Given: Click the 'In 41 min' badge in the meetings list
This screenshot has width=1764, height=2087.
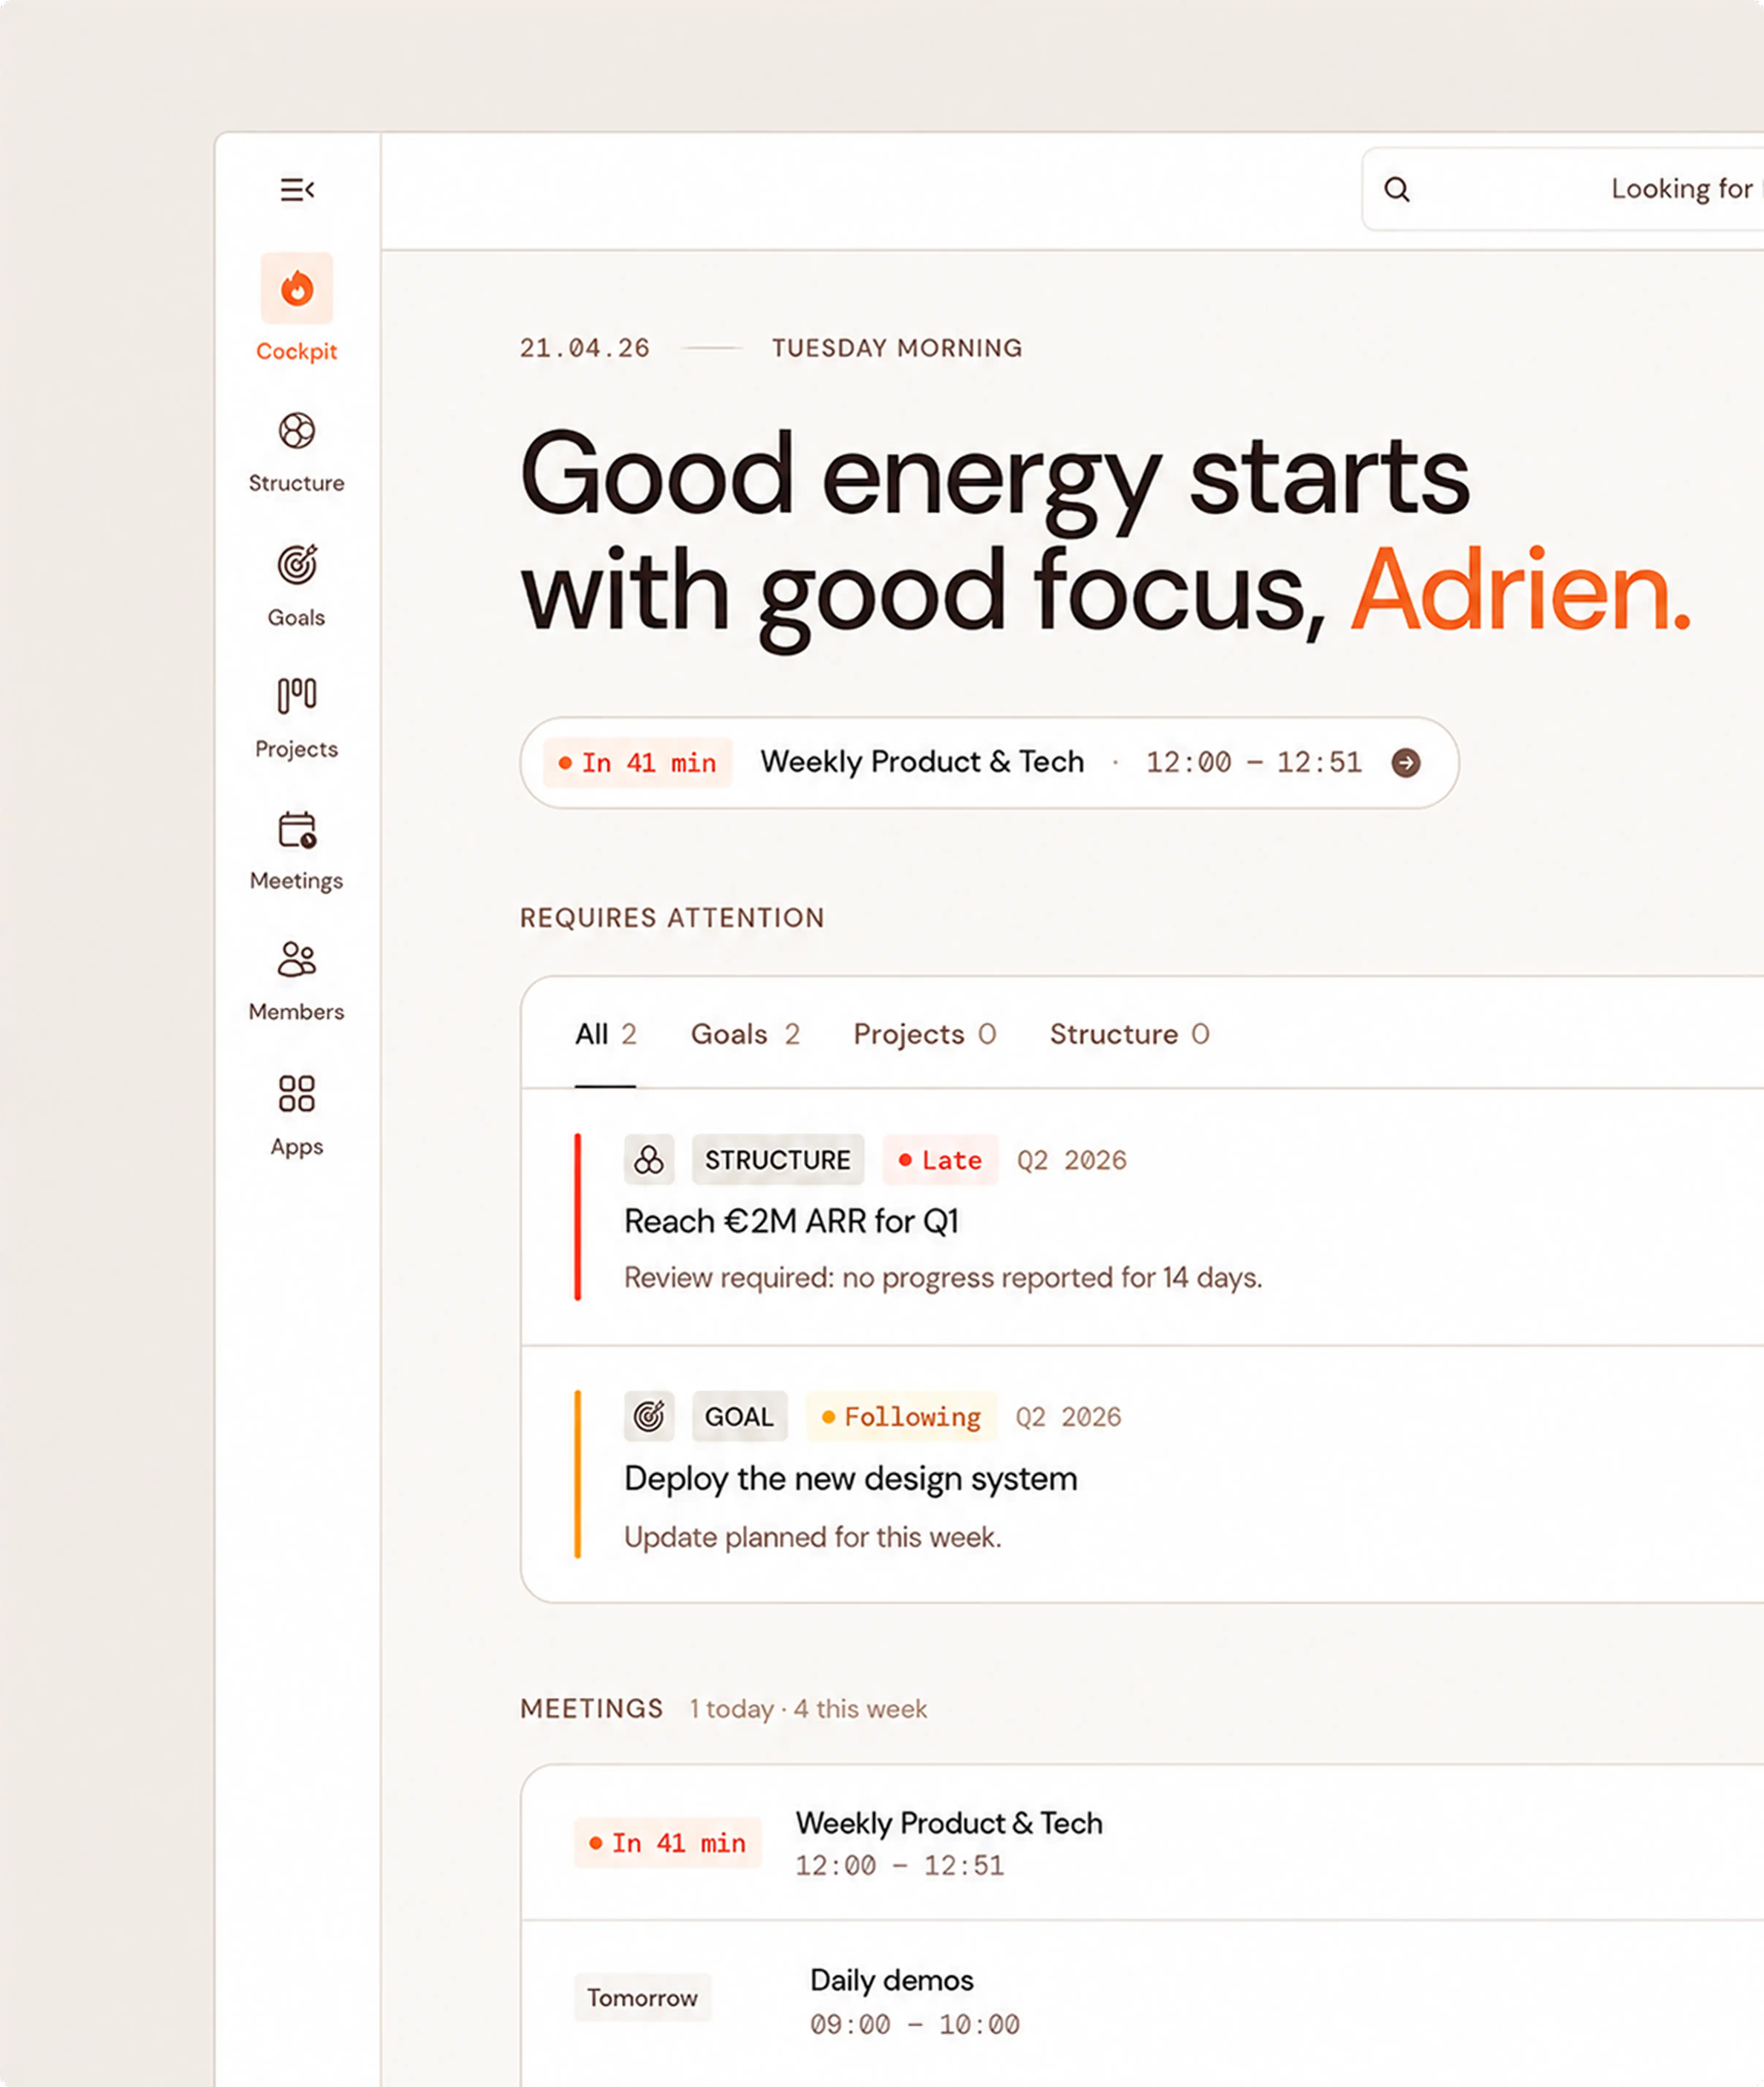Looking at the screenshot, I should coord(668,1843).
